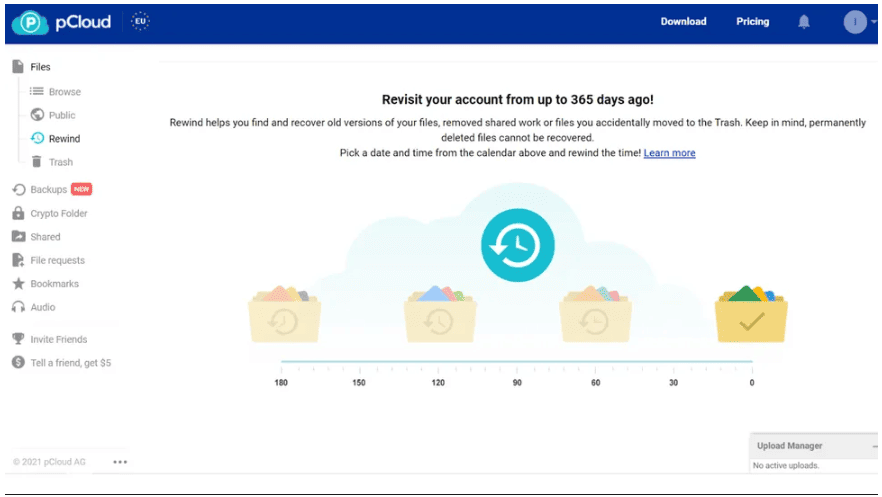
Task: Click the 90 mark on timeline
Action: point(517,382)
